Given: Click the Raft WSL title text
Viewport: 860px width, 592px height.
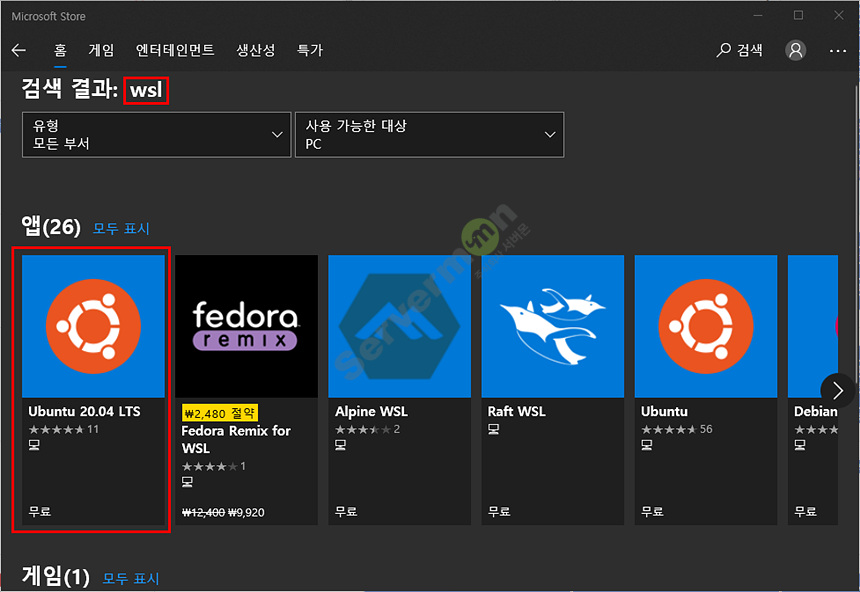Looking at the screenshot, I should coord(517,411).
